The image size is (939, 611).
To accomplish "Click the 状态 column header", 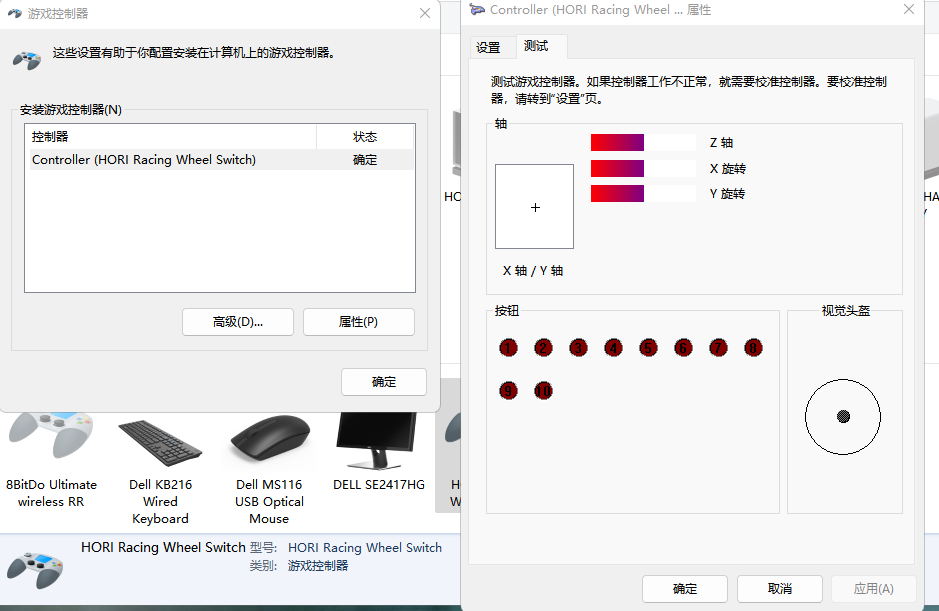I will pyautogui.click(x=365, y=137).
